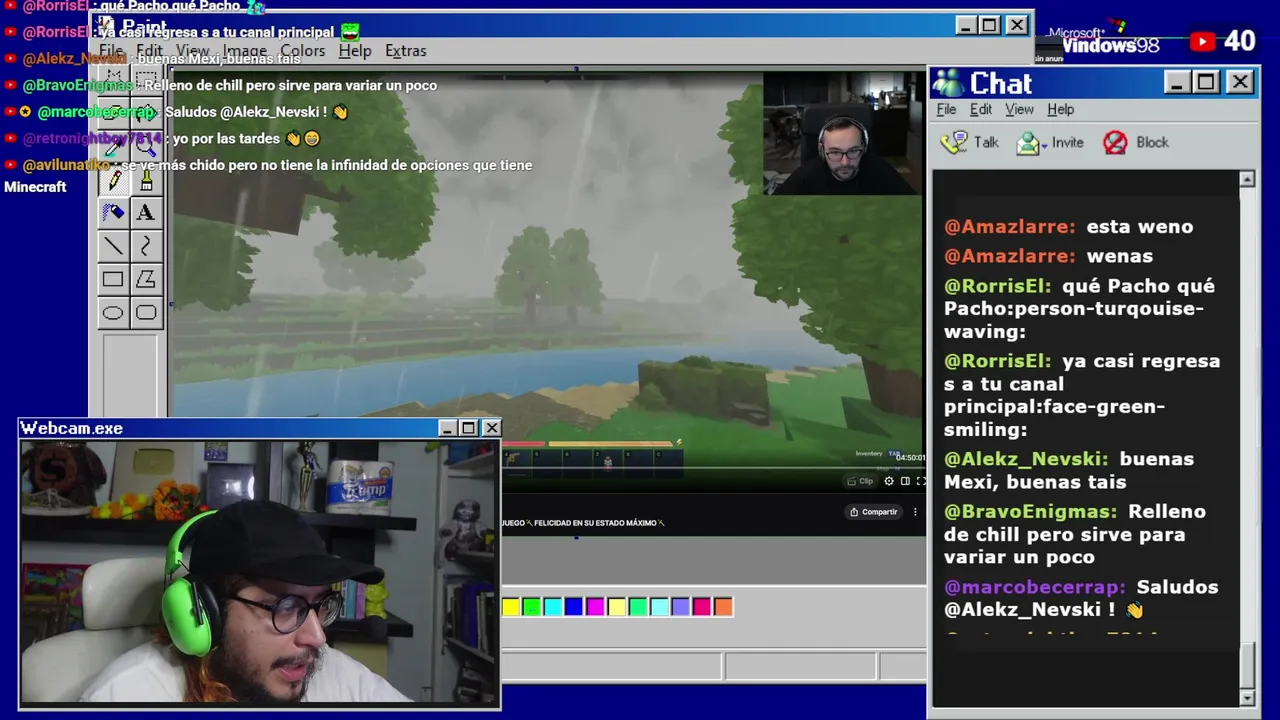Screen dimensions: 1280x720
Task: Click the "04:50:01" video timestamp
Action: tap(910, 457)
